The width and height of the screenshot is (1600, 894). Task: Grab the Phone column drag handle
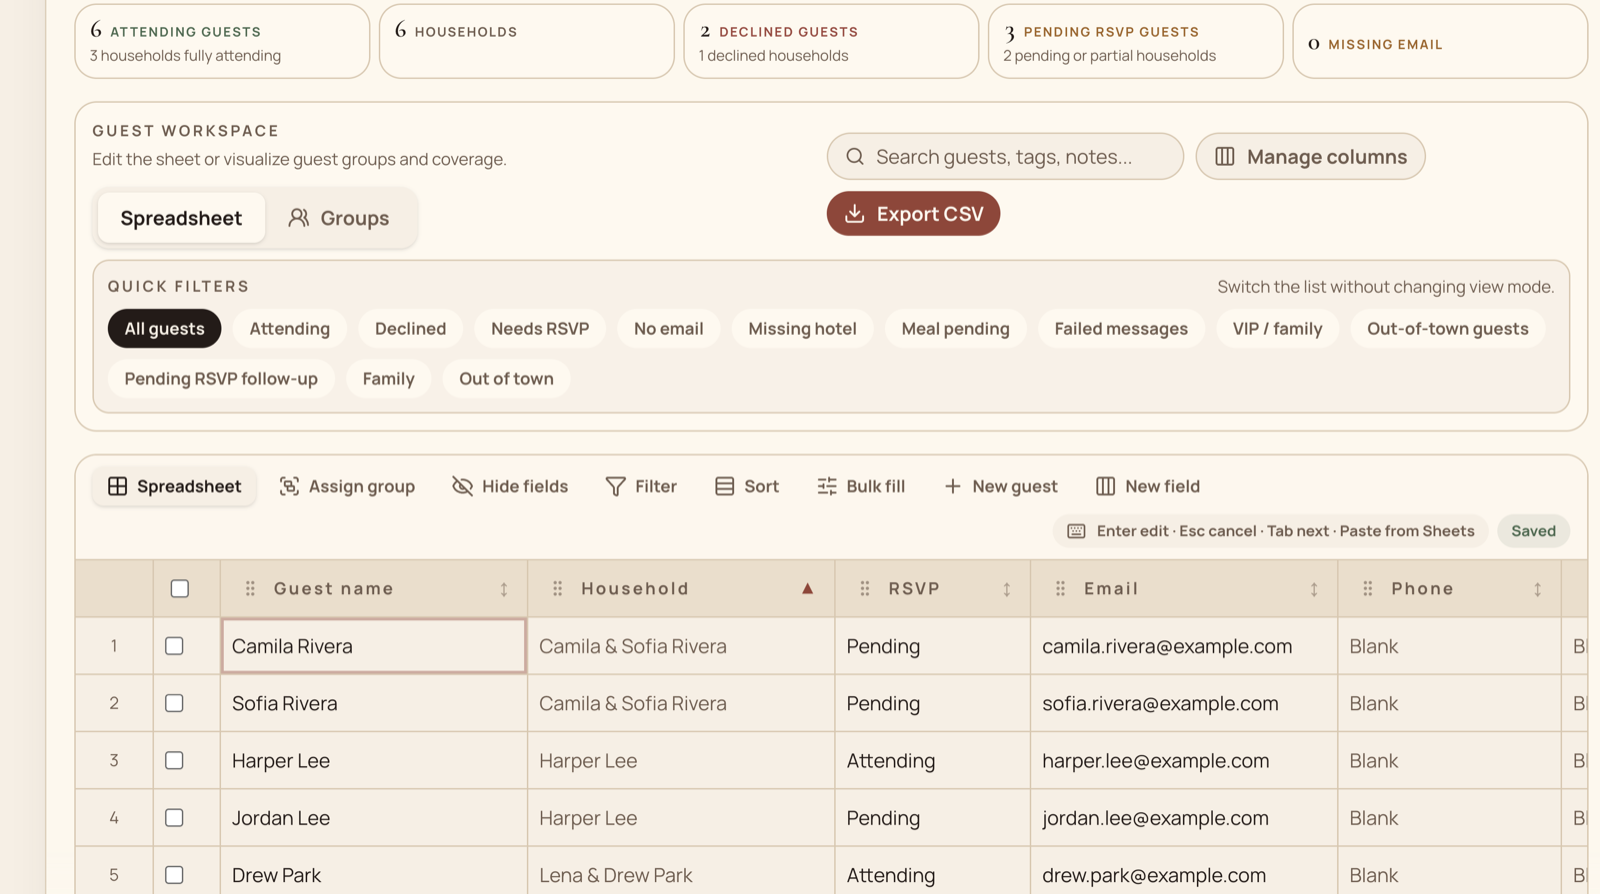click(1368, 589)
